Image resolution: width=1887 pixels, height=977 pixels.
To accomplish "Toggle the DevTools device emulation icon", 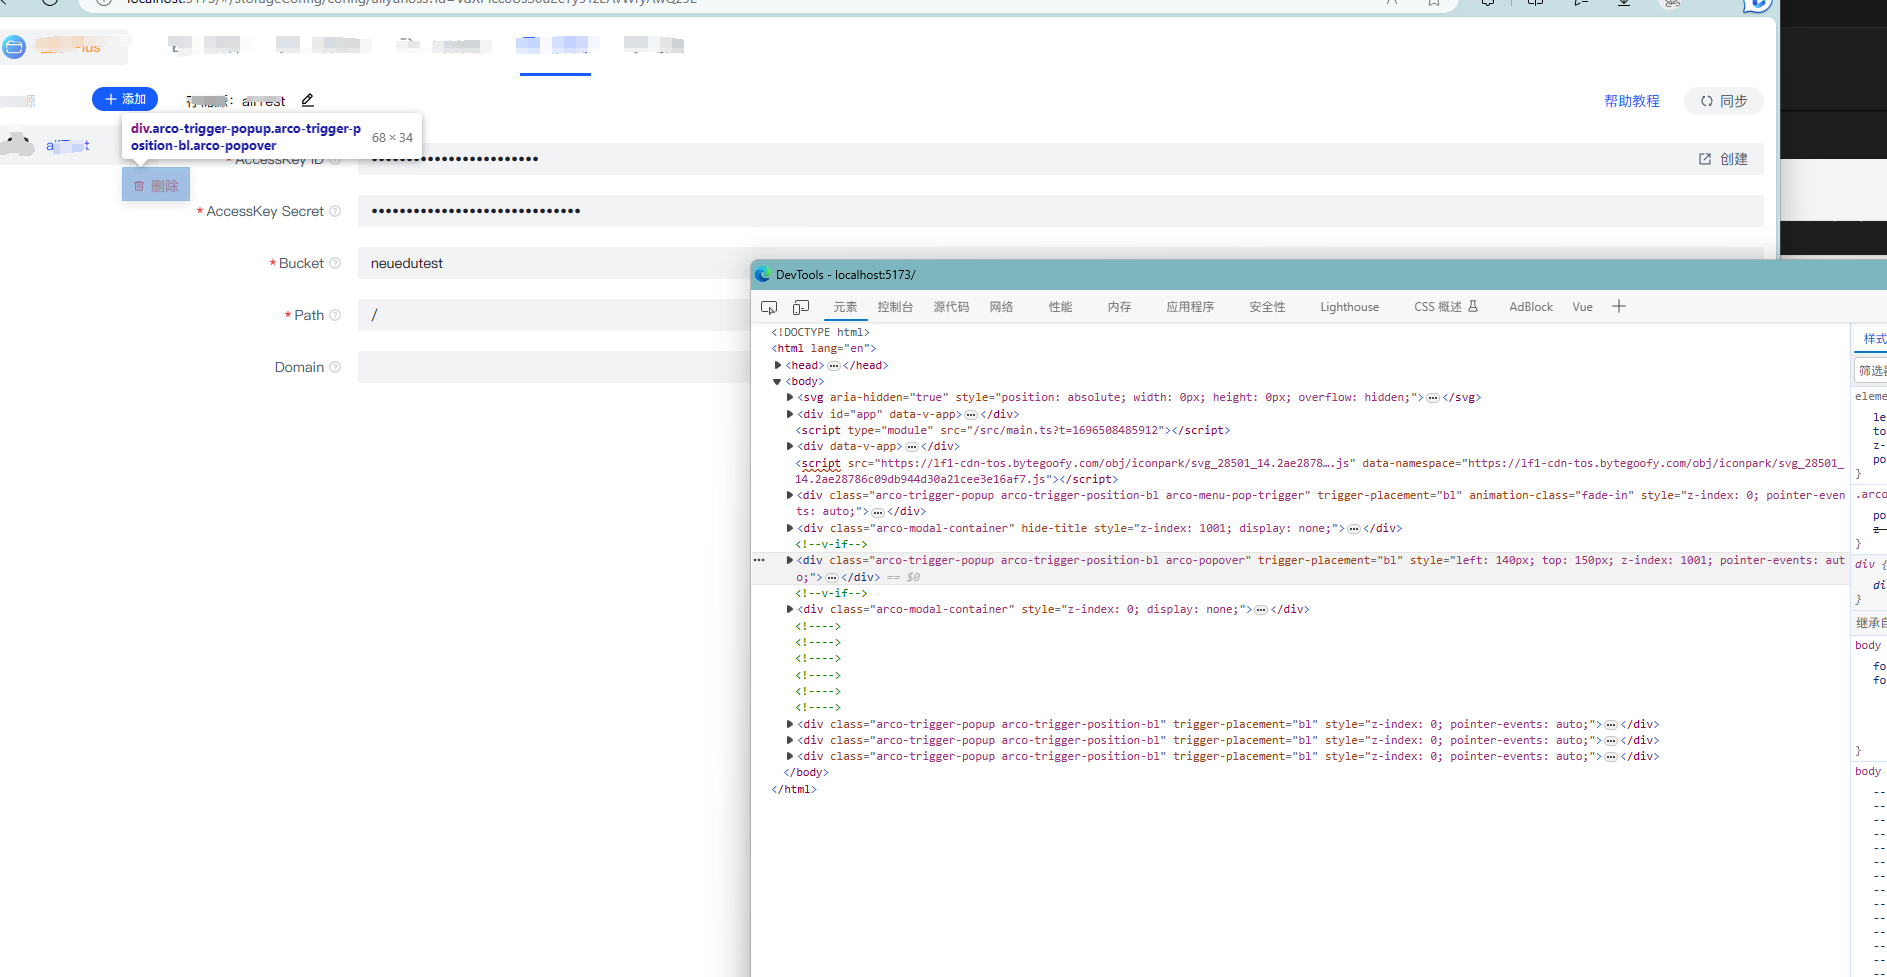I will pyautogui.click(x=801, y=307).
